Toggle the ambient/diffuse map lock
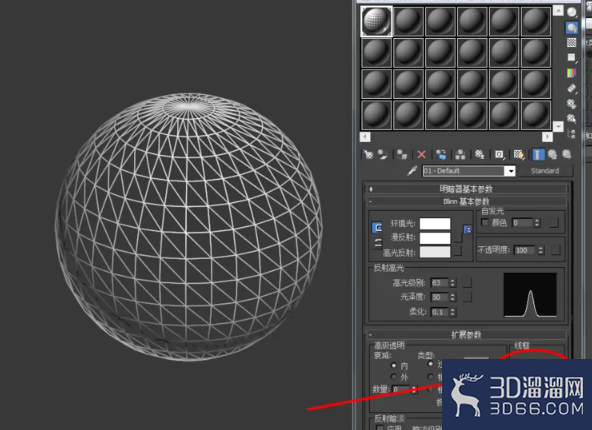592x430 pixels. 467,229
